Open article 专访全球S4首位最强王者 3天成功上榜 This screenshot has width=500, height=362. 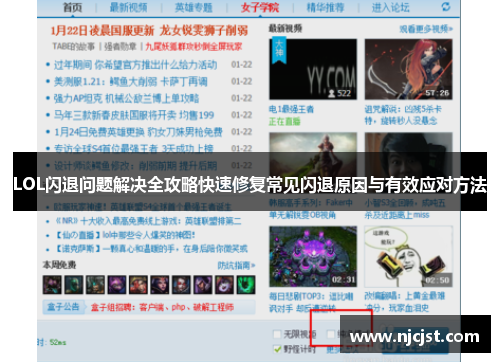tap(134, 148)
